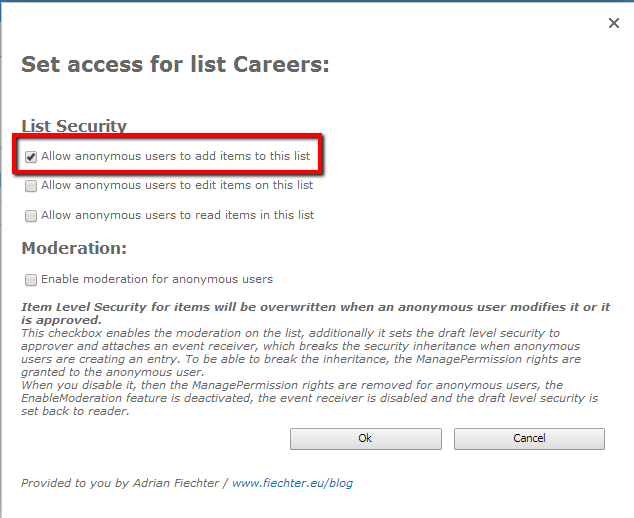Tick the allow anonymous read items checkbox
The image size is (634, 518).
[31, 216]
